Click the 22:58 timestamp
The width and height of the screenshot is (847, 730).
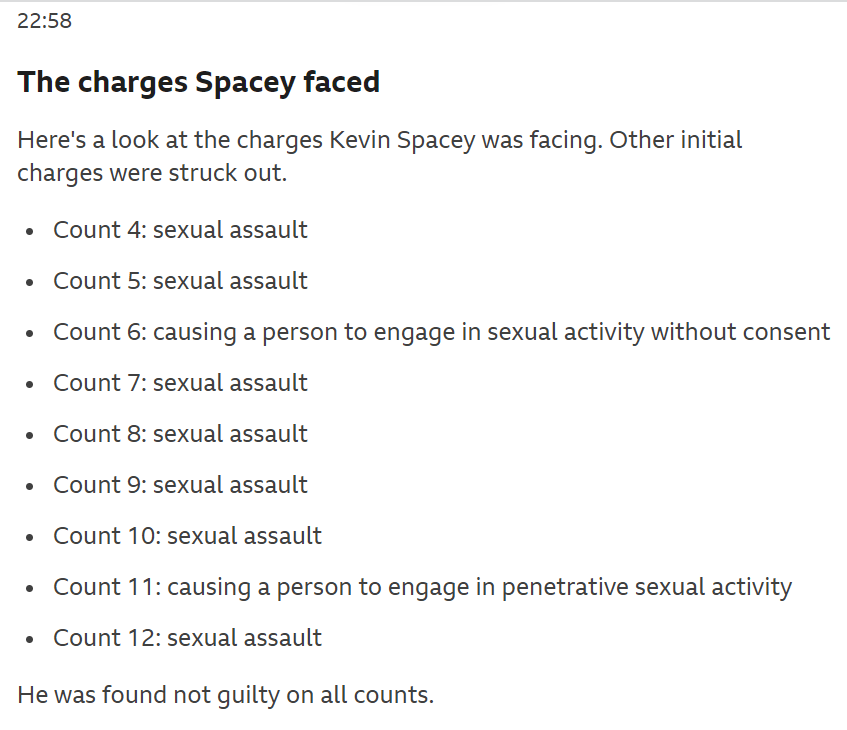44,21
